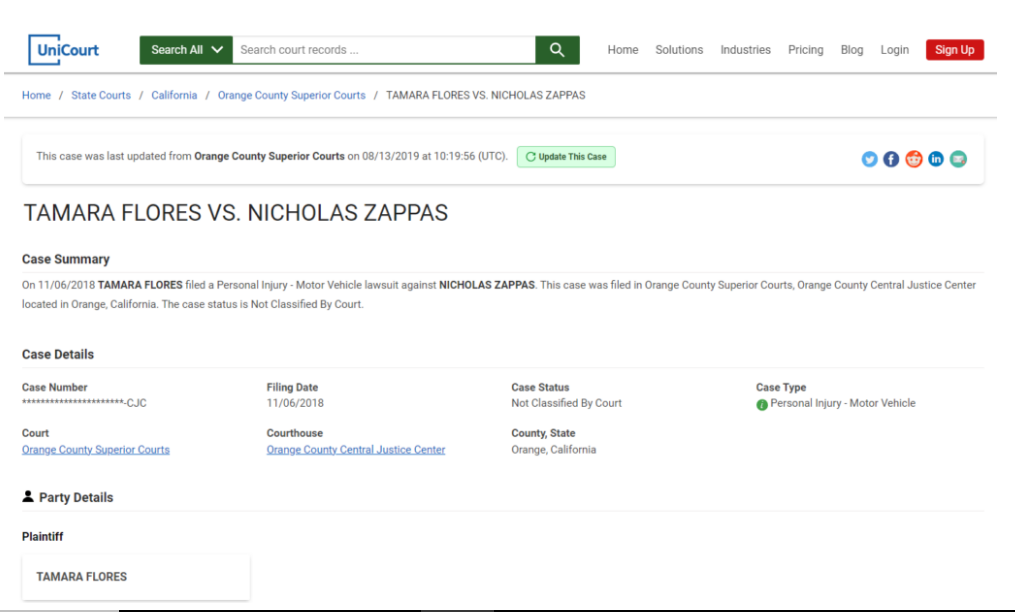Select the California breadcrumb link

[x=174, y=95]
